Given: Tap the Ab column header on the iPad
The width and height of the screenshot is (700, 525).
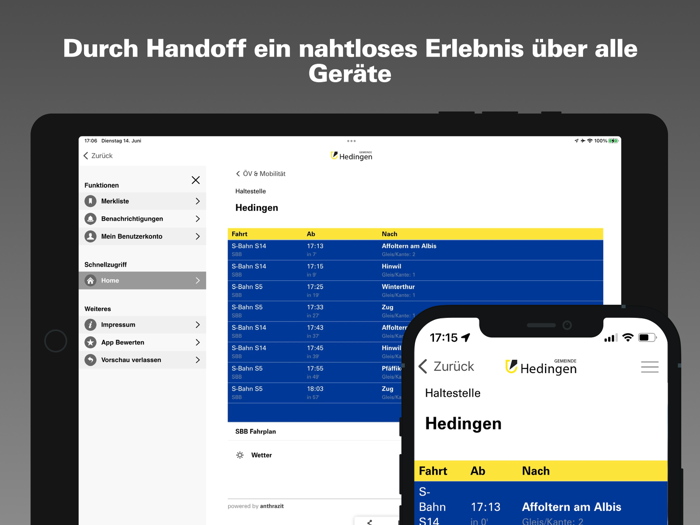Looking at the screenshot, I should [311, 234].
